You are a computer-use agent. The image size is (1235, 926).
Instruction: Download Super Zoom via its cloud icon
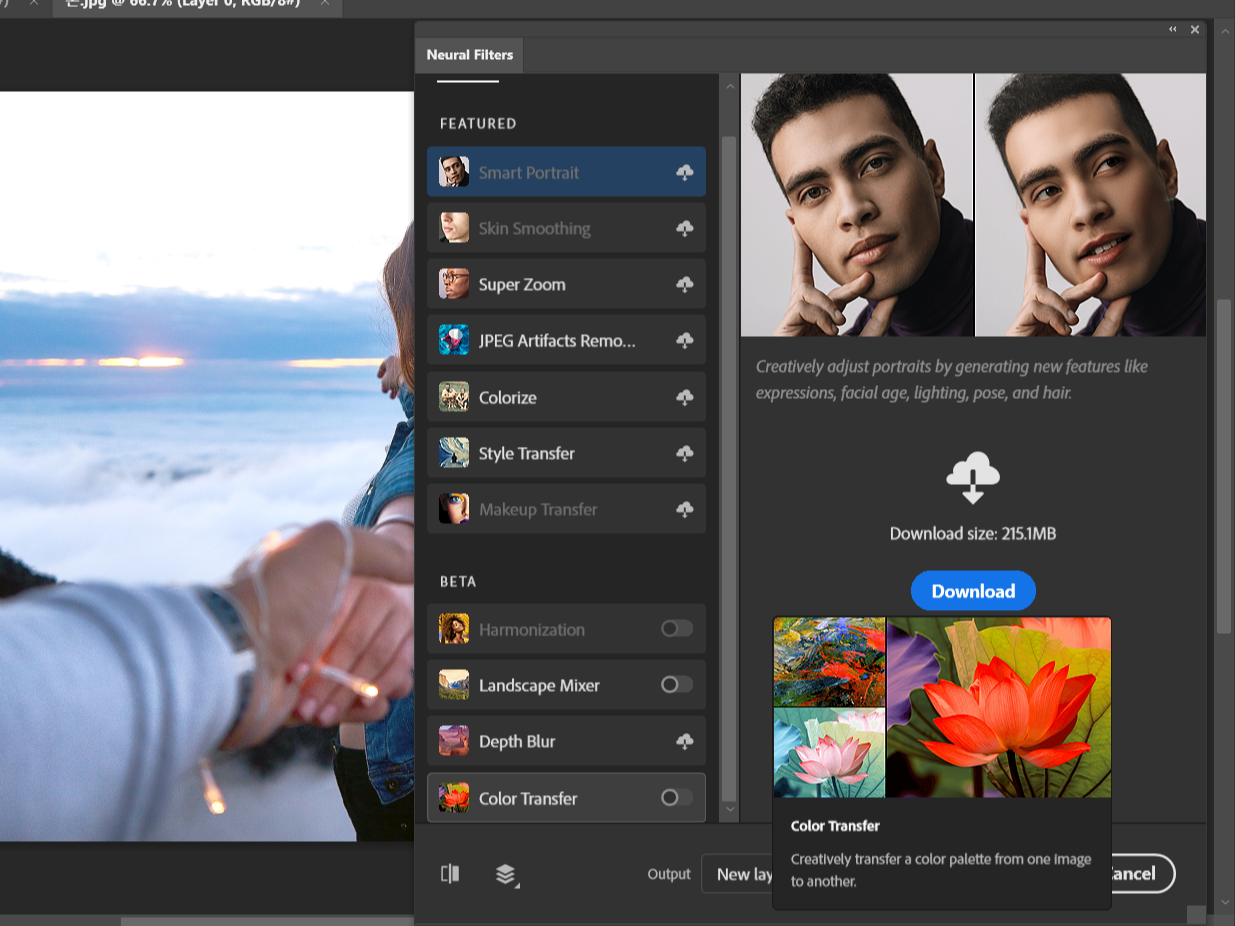pos(685,285)
